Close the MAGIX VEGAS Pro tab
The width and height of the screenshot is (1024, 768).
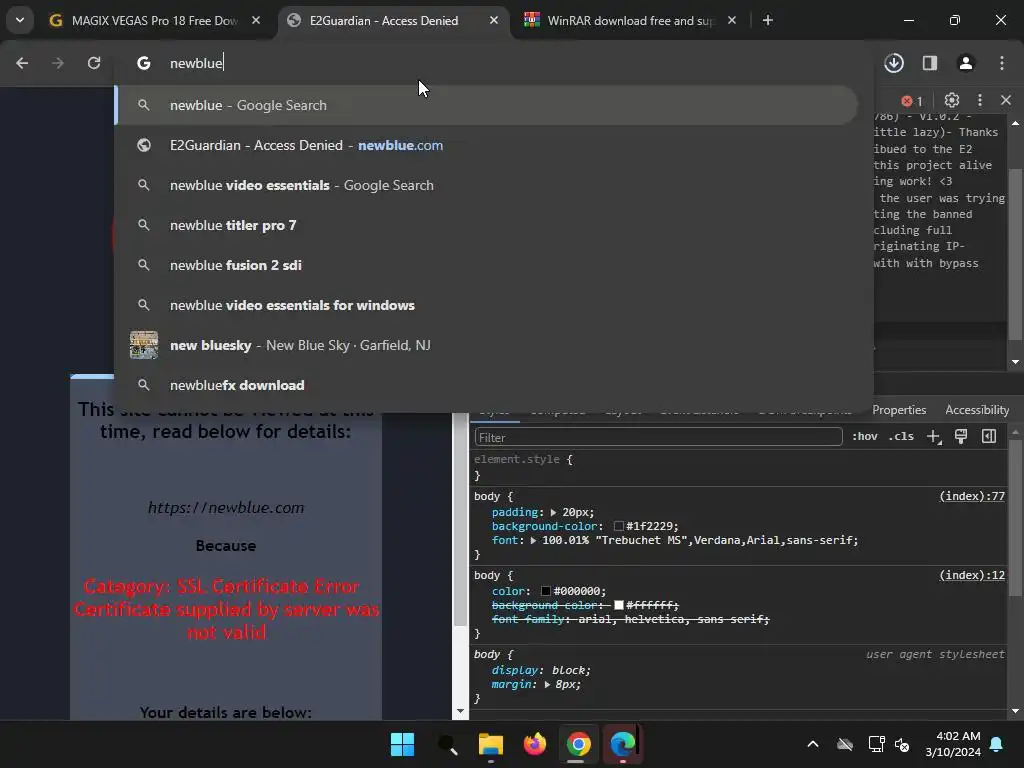(256, 20)
